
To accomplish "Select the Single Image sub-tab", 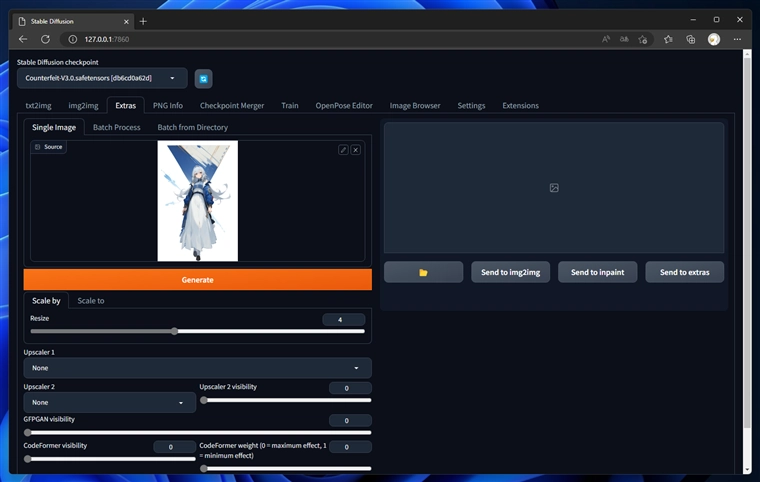I will tap(54, 127).
